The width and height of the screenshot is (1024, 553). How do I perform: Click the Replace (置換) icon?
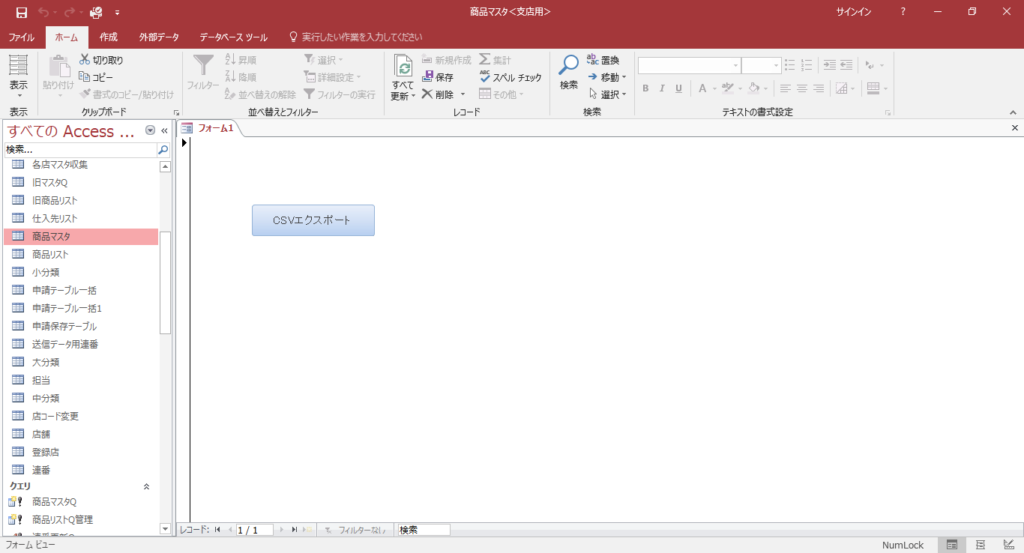click(592, 59)
